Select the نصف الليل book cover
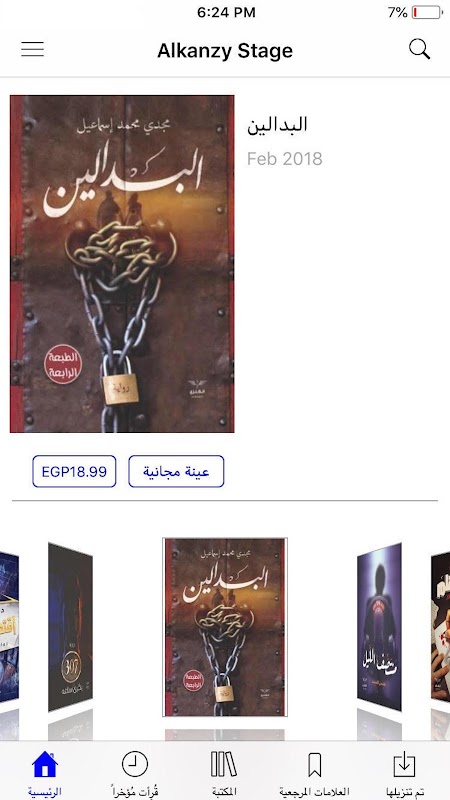Image resolution: width=450 pixels, height=800 pixels. coord(379,627)
